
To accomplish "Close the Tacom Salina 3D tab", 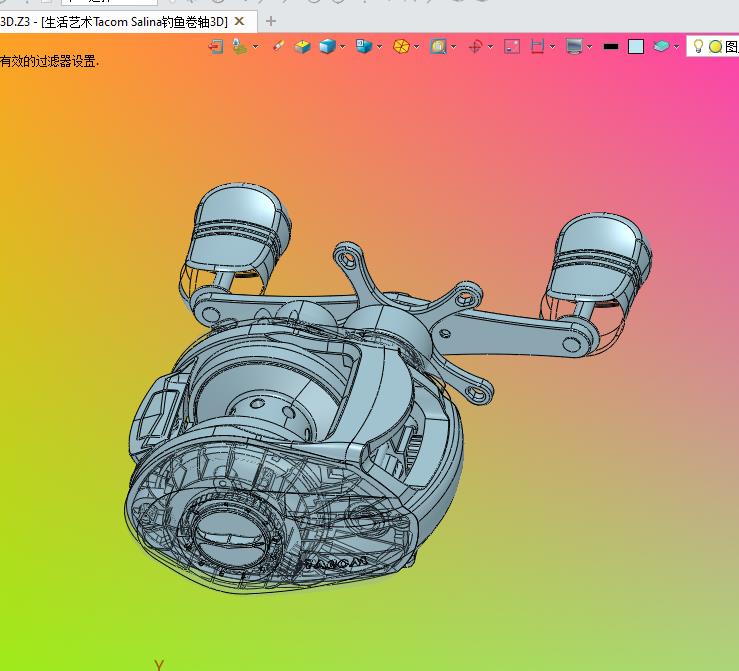I will click(239, 21).
